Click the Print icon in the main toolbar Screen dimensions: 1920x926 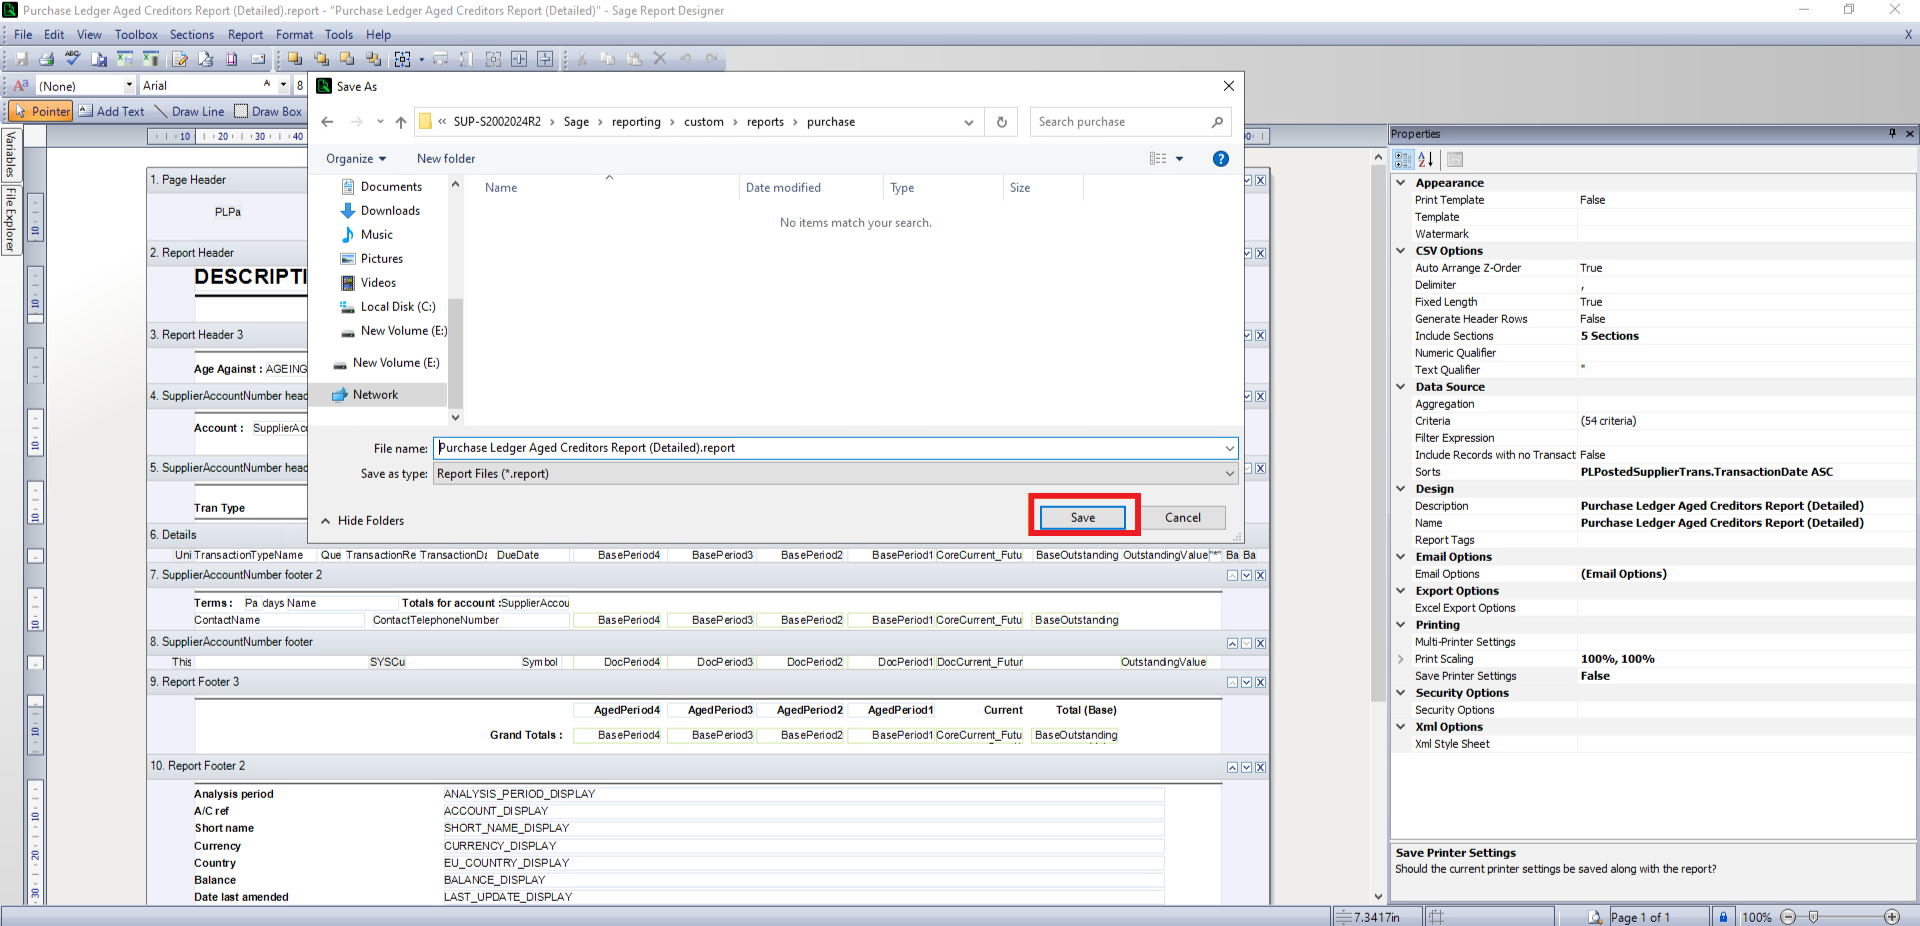point(46,59)
